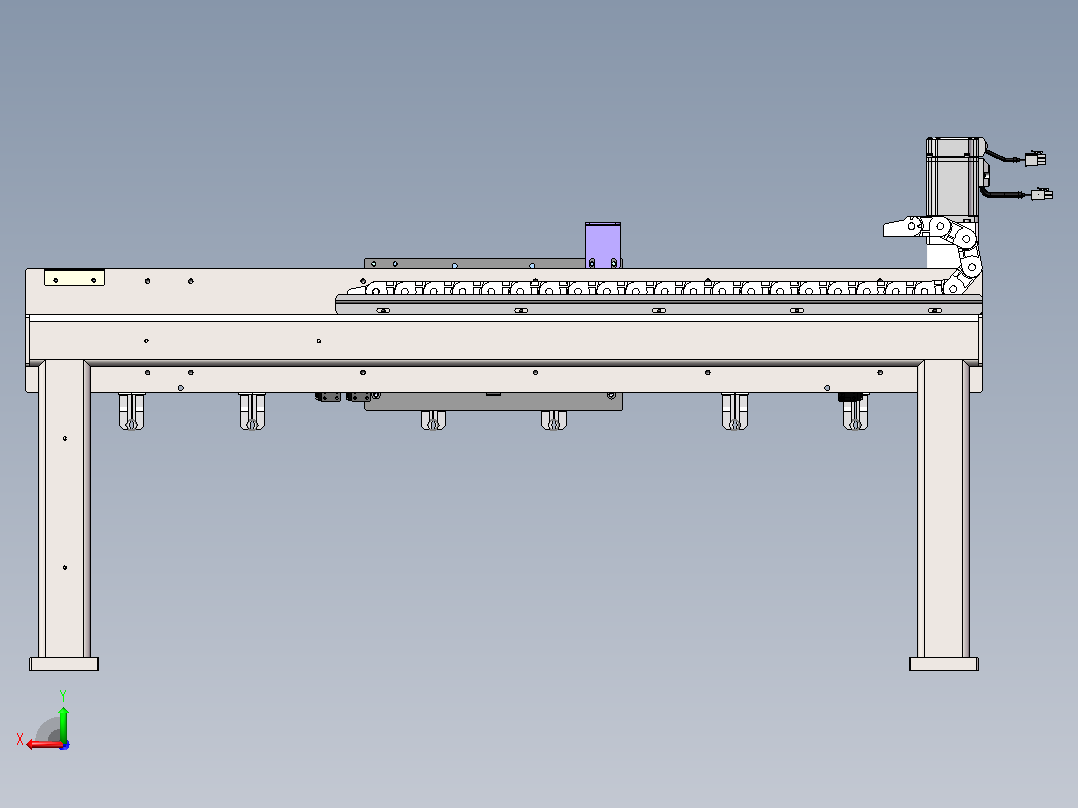
Task: Pick the right leg base foot plate
Action: tap(944, 664)
